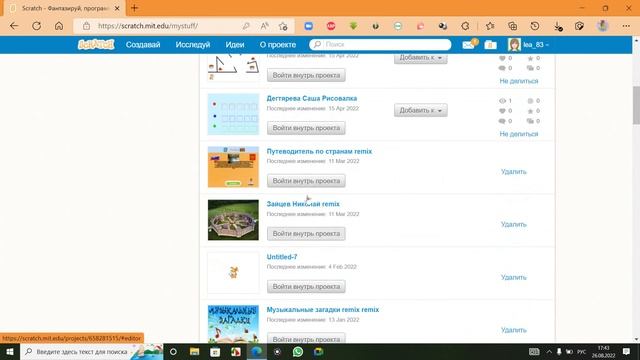Open browser History icon
The image size is (640, 360).
click(x=535, y=26)
